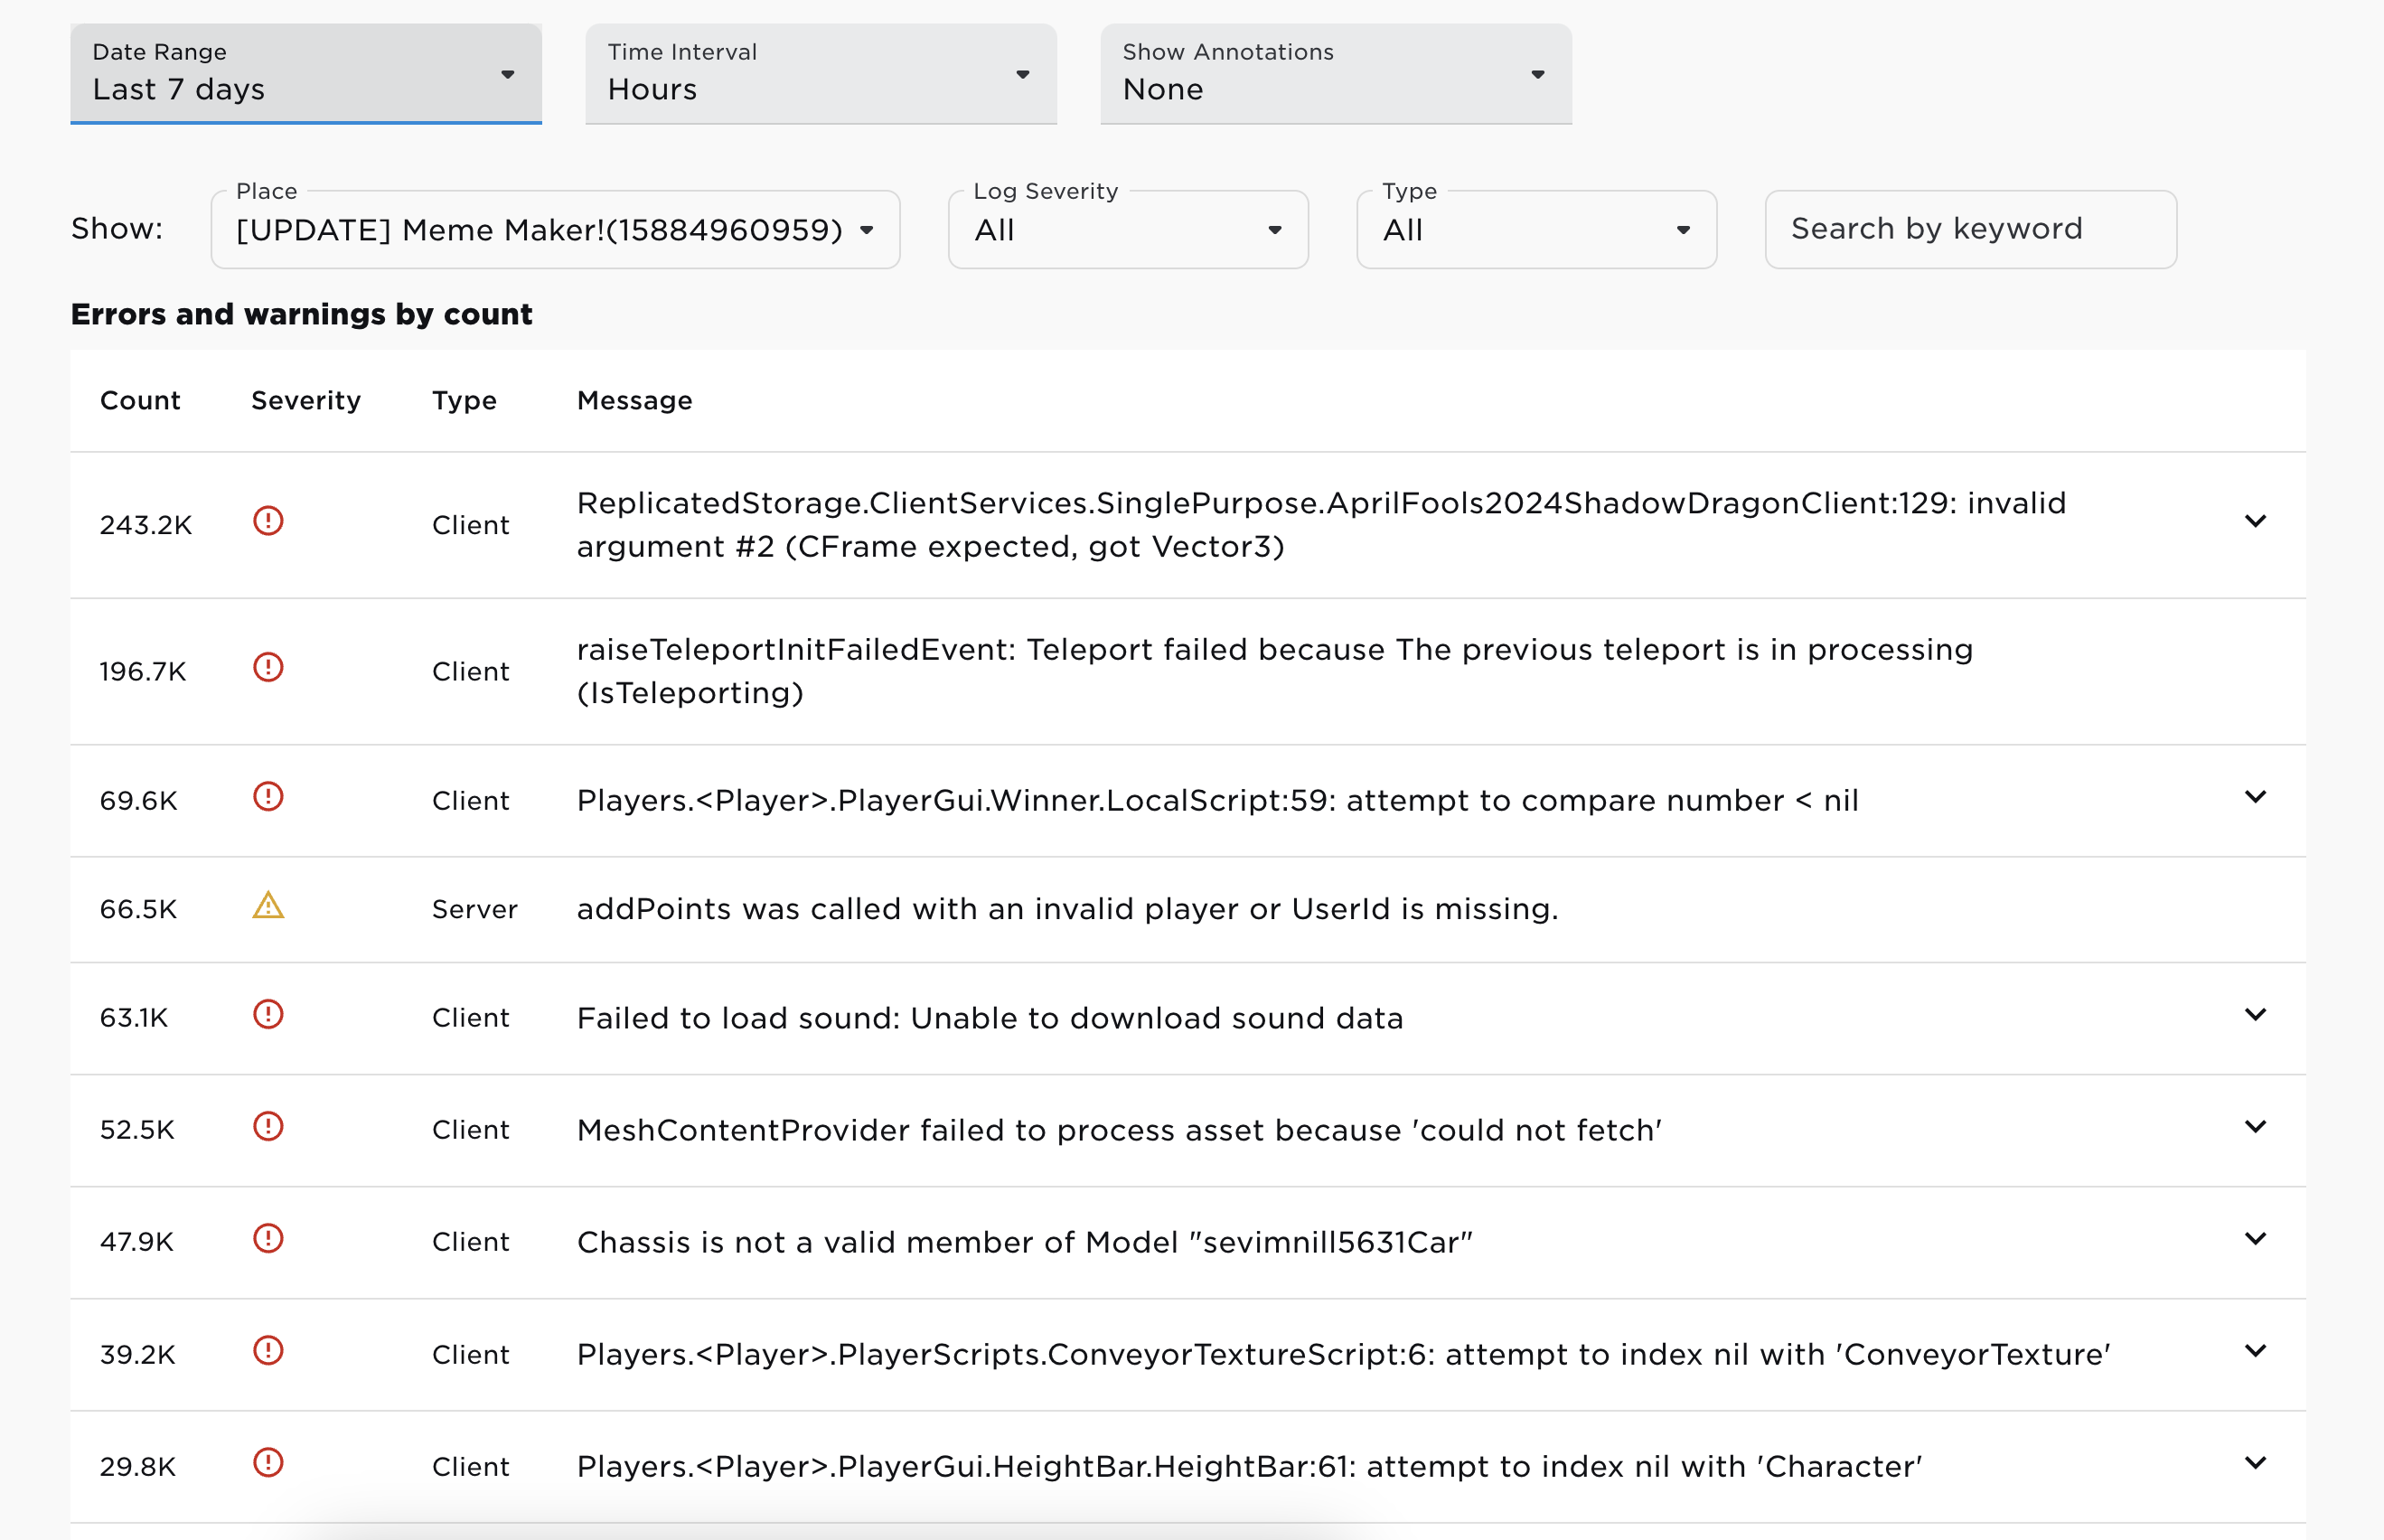Expand the AprilFools2024ShadowDragonClient error row
Screen dimensions: 2384x1540
(2254, 521)
